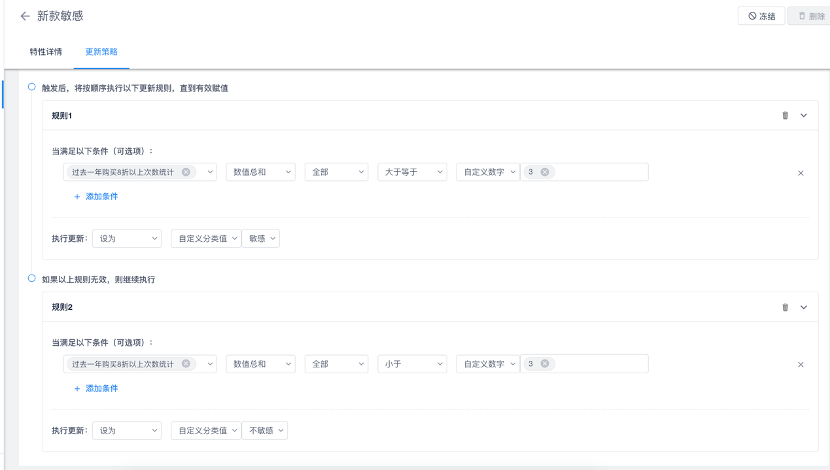Open the metric dropdown in 规则2
This screenshot has width=830, height=470.
(x=210, y=364)
